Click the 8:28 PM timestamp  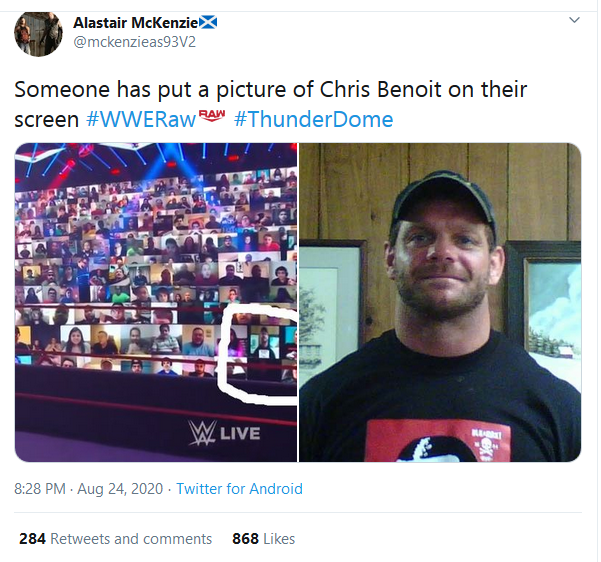pos(40,489)
